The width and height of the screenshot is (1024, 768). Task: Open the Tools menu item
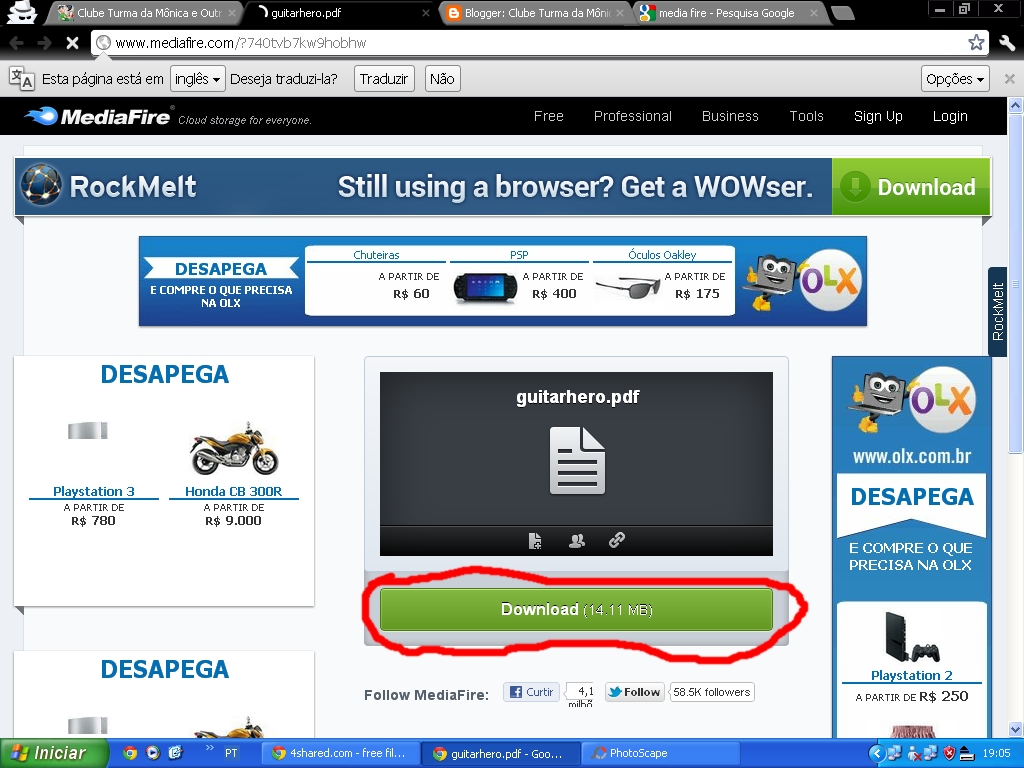807,116
